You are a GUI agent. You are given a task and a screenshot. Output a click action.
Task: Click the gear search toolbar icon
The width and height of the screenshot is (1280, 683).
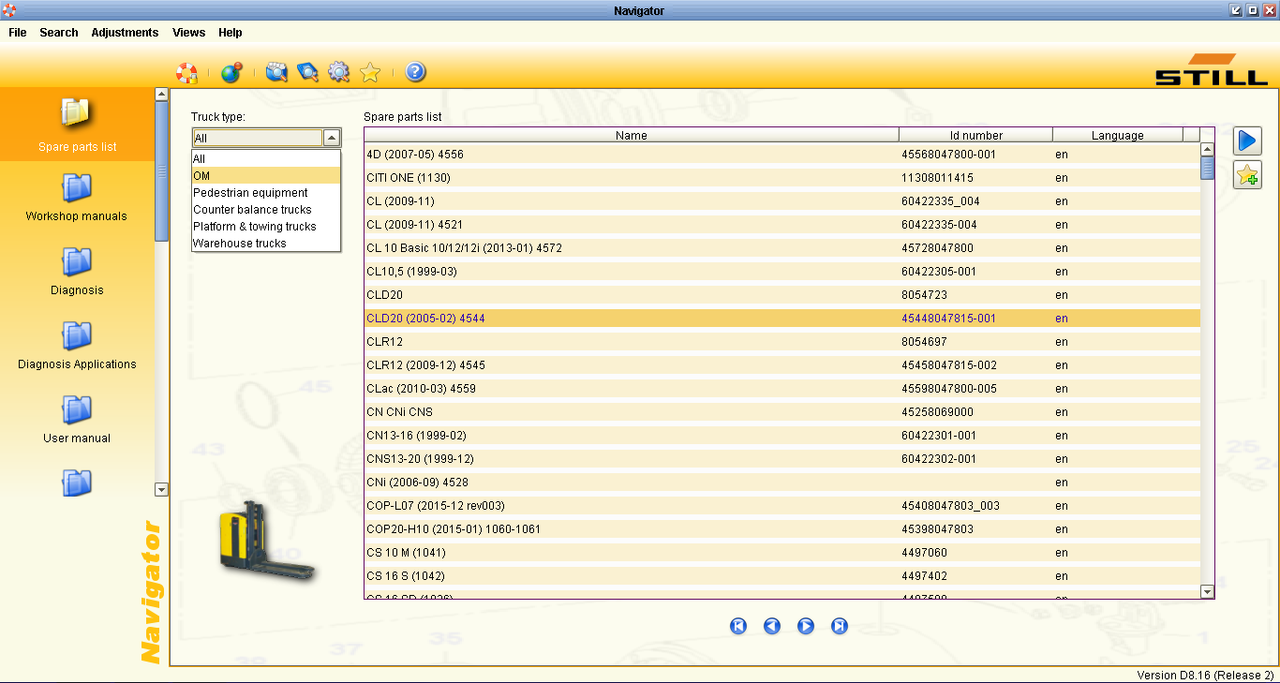339,72
